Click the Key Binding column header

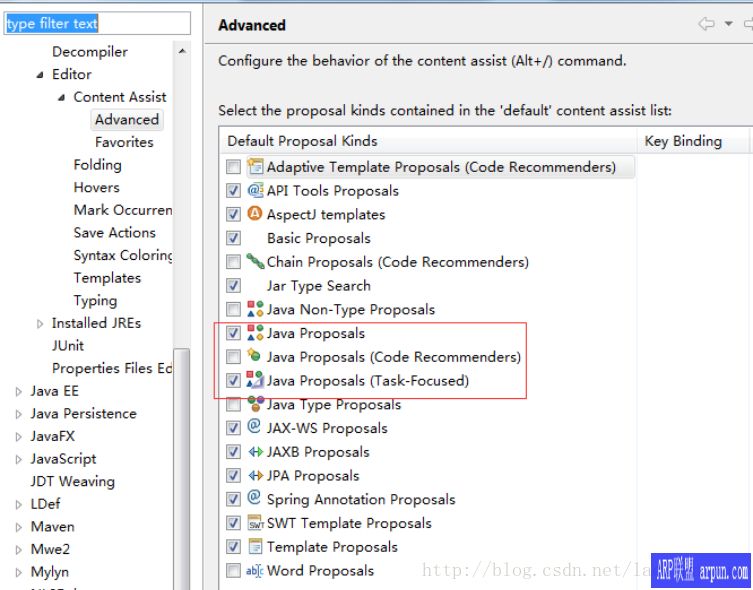pyautogui.click(x=684, y=141)
